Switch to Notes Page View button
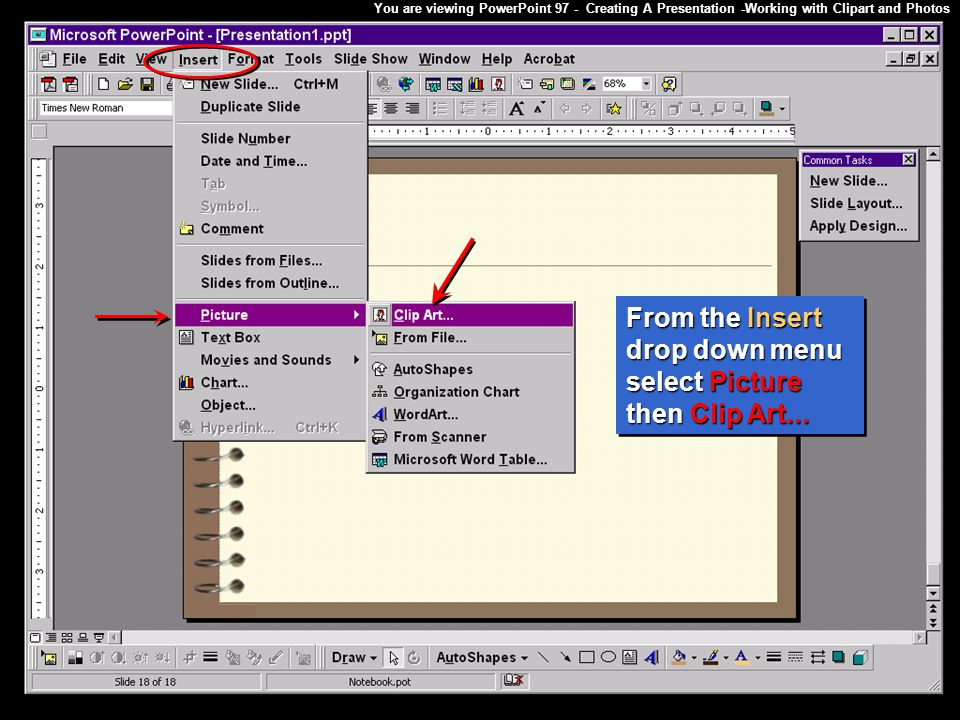The height and width of the screenshot is (720, 960). (x=83, y=637)
